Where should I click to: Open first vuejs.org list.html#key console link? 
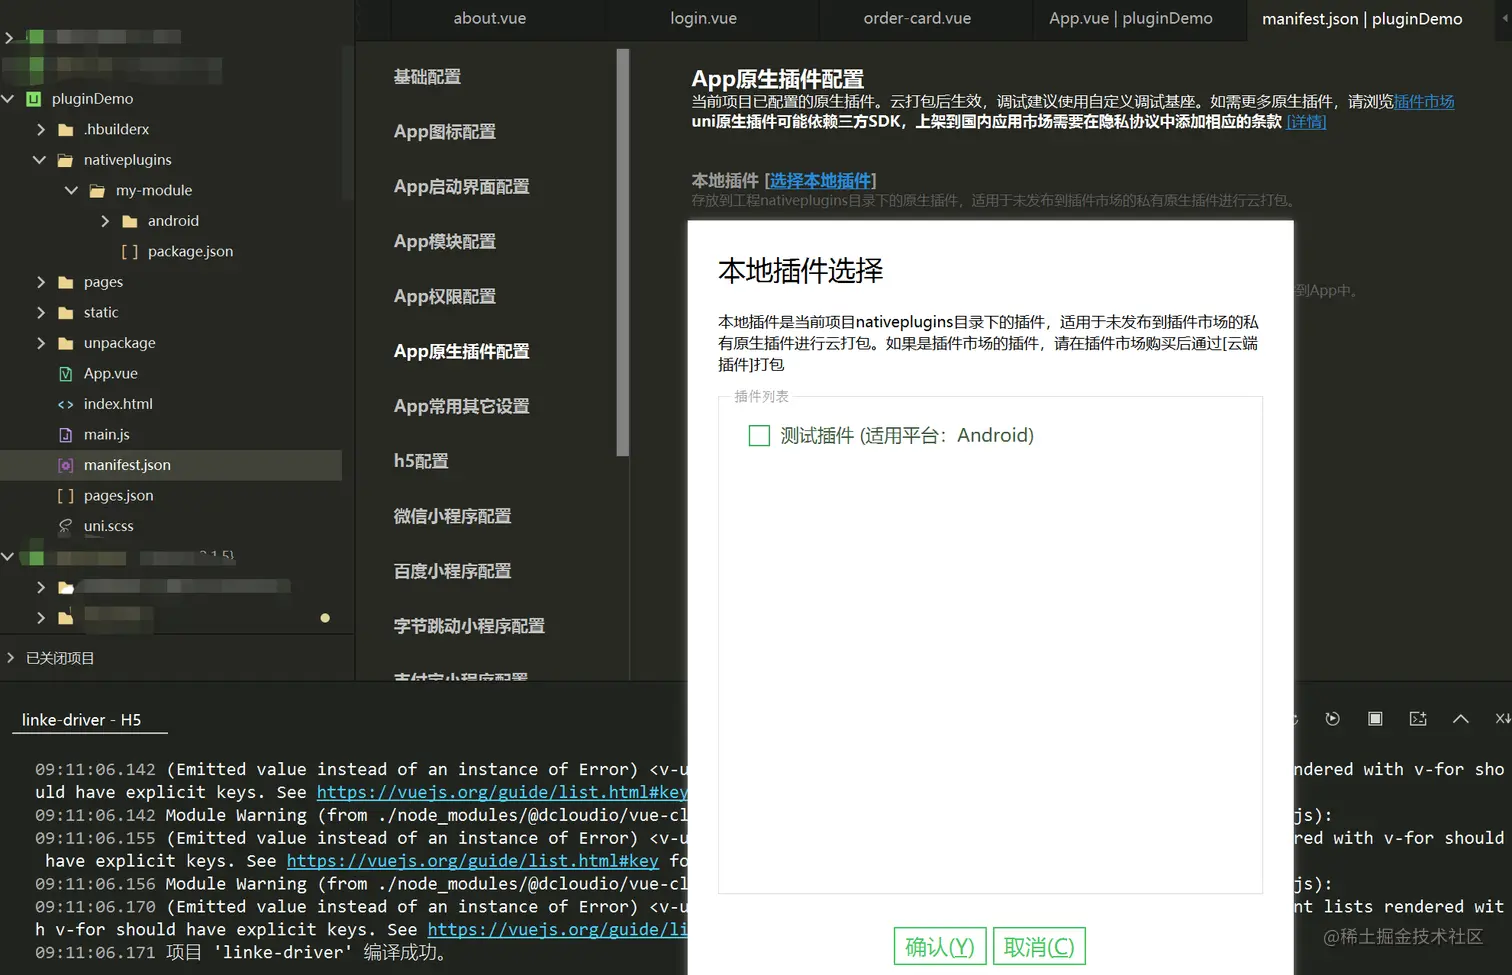click(x=502, y=792)
